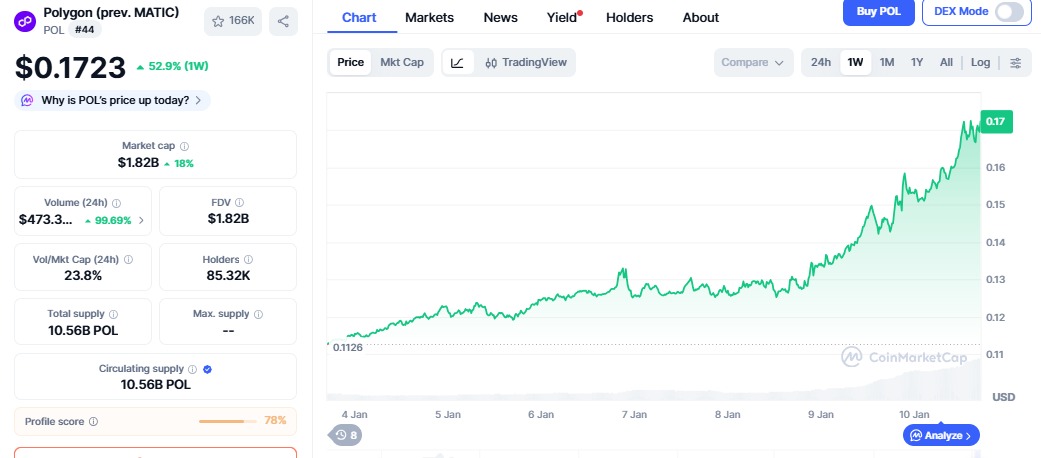
Task: Select Price chart view
Action: (351, 62)
